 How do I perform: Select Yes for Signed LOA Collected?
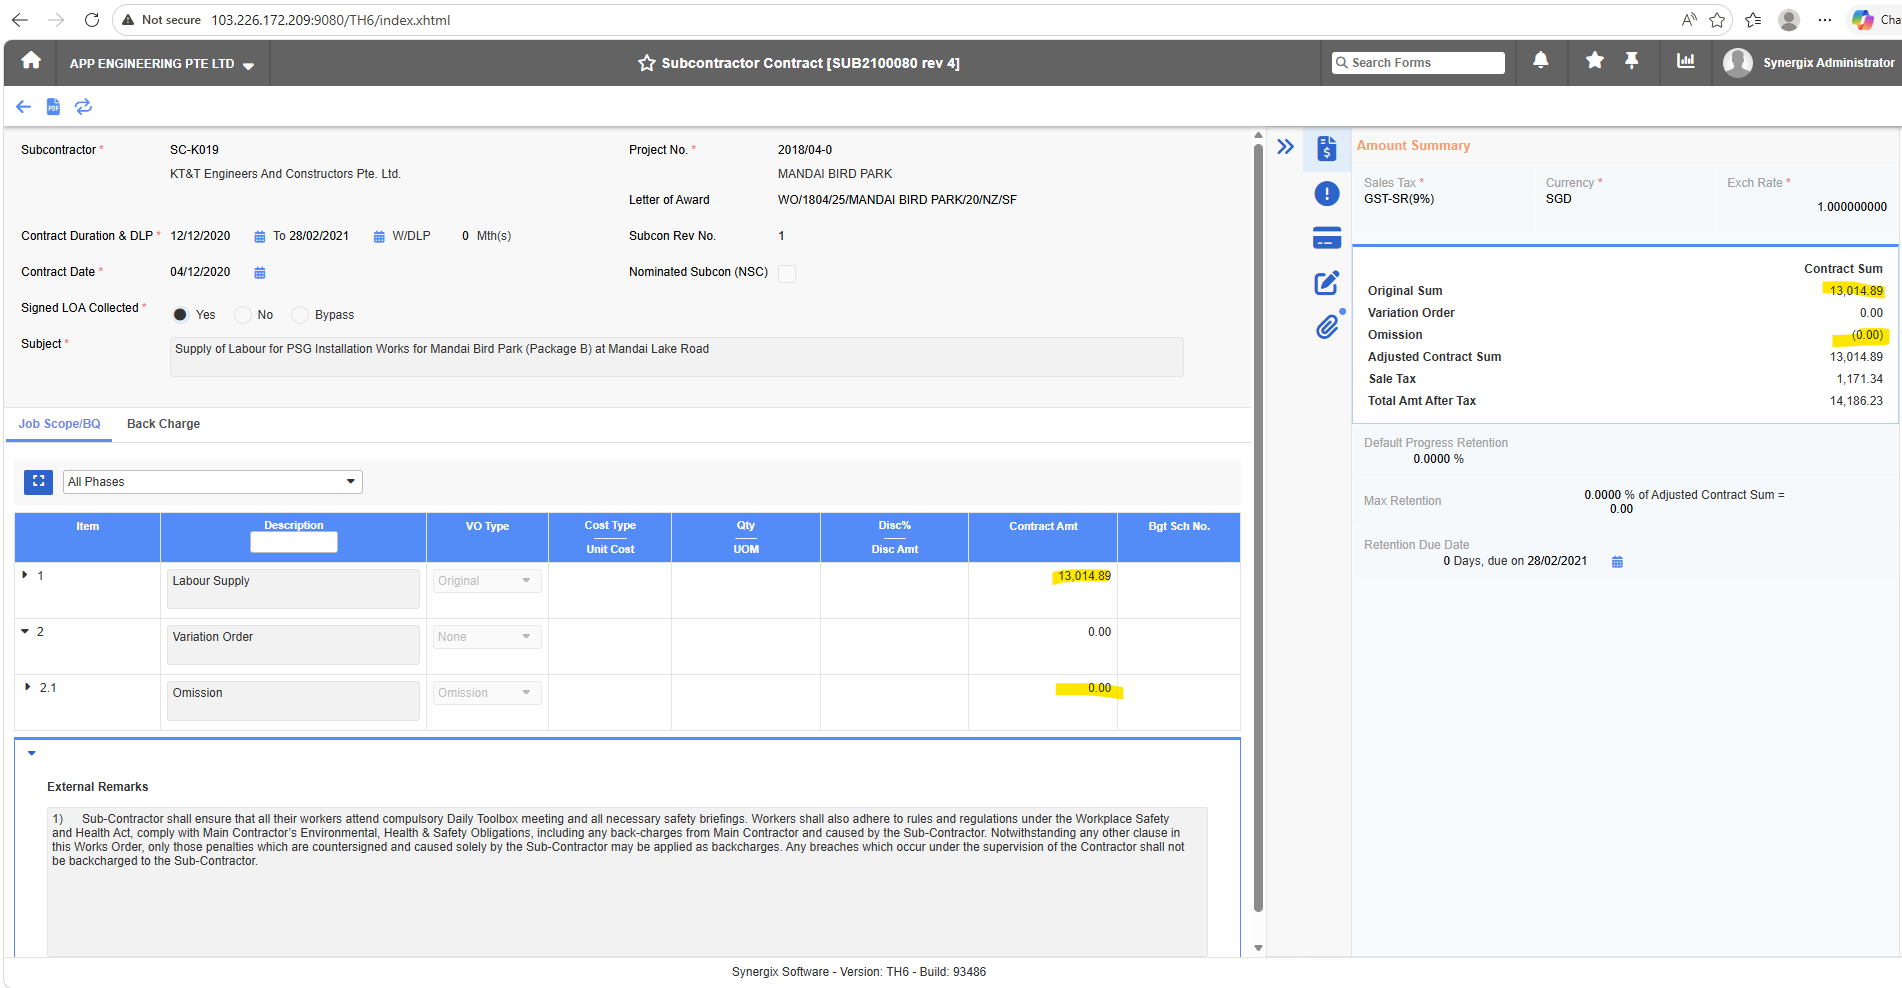[180, 315]
